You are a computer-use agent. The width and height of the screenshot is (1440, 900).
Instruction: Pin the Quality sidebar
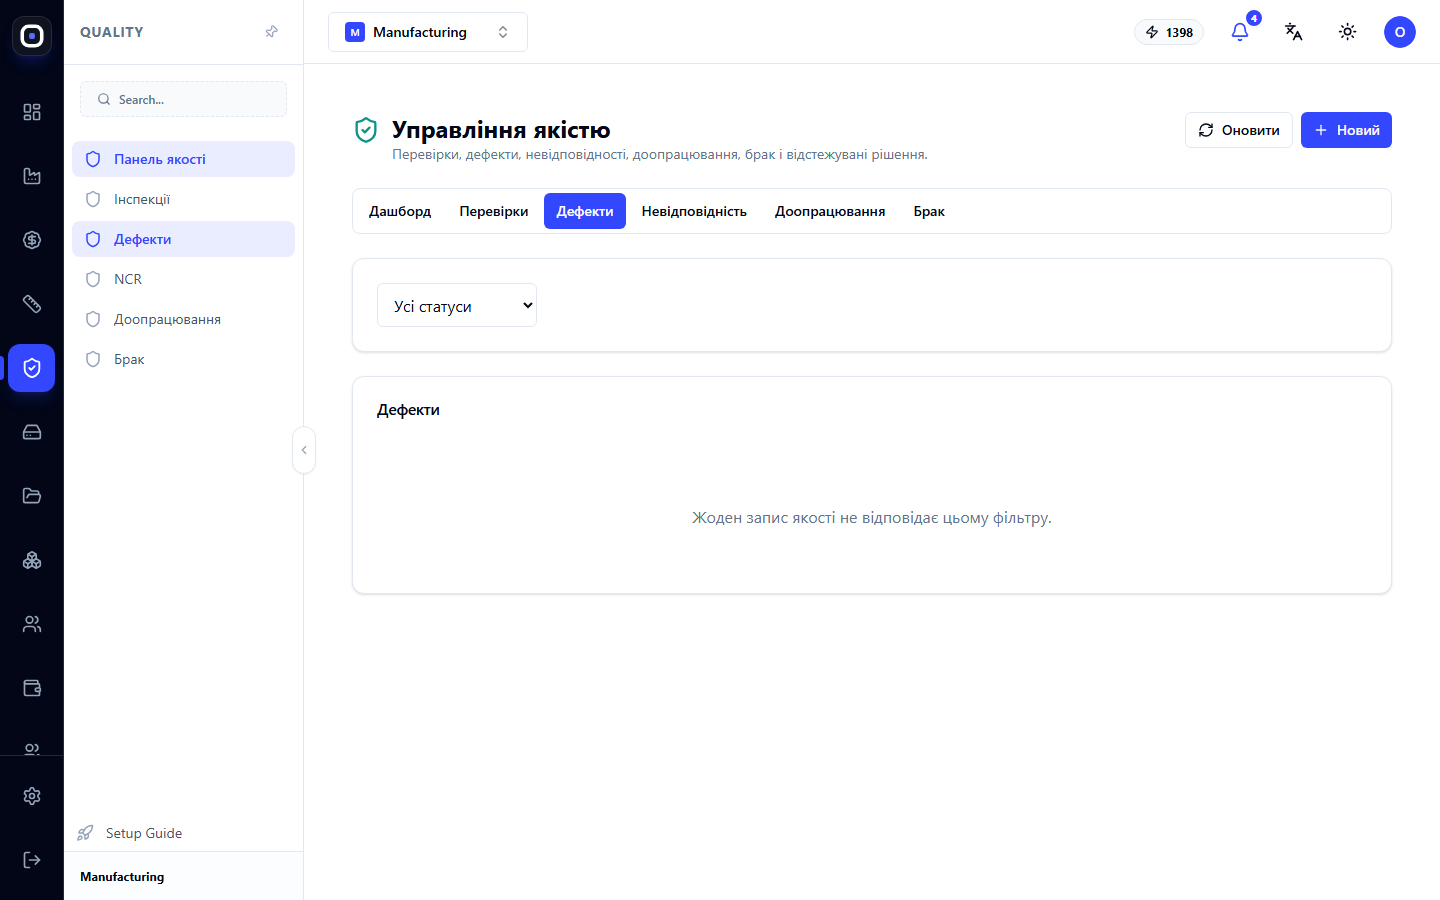[x=271, y=32]
